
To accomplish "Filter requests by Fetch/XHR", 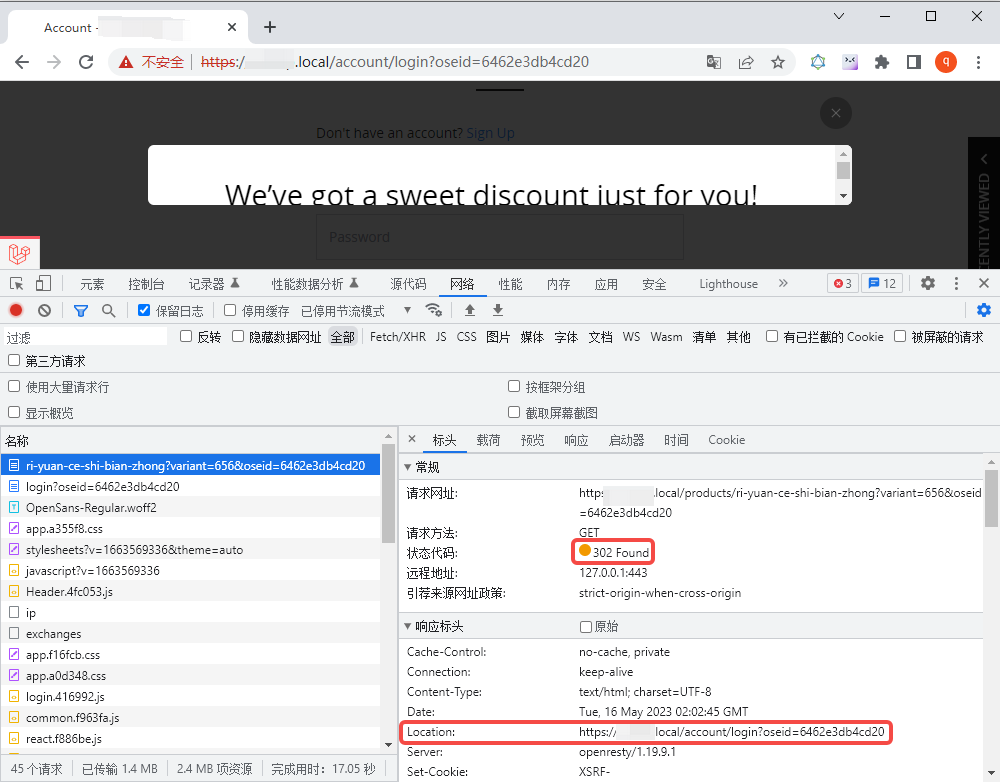I will coord(397,337).
